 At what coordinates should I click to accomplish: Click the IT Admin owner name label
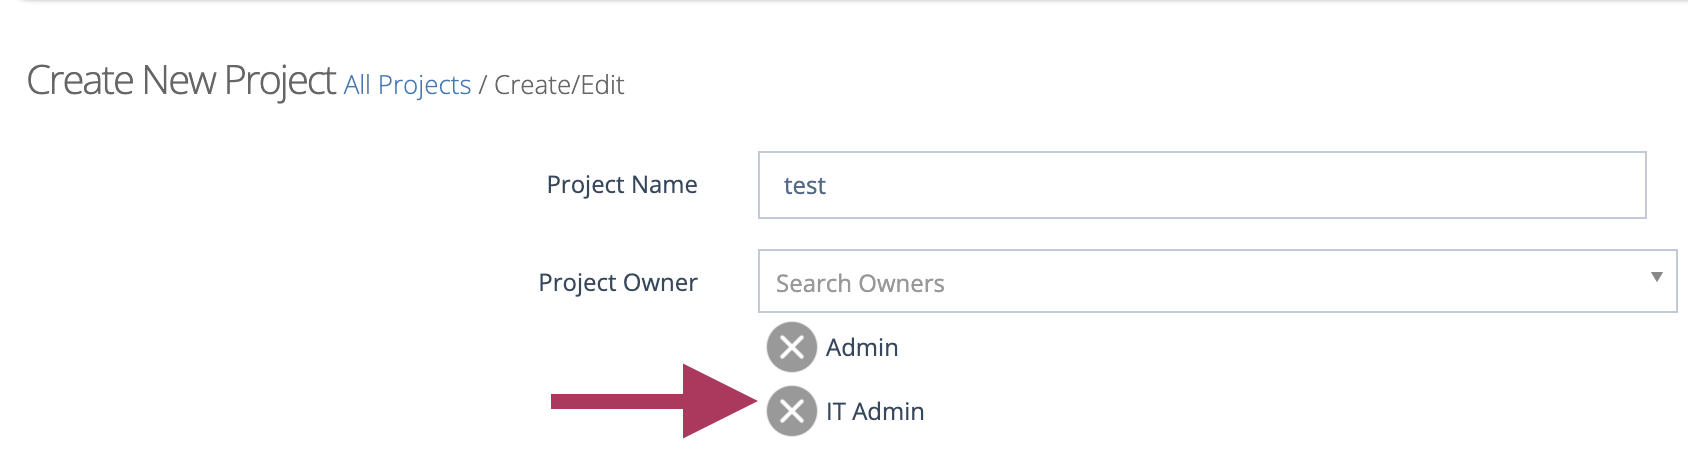click(x=875, y=411)
